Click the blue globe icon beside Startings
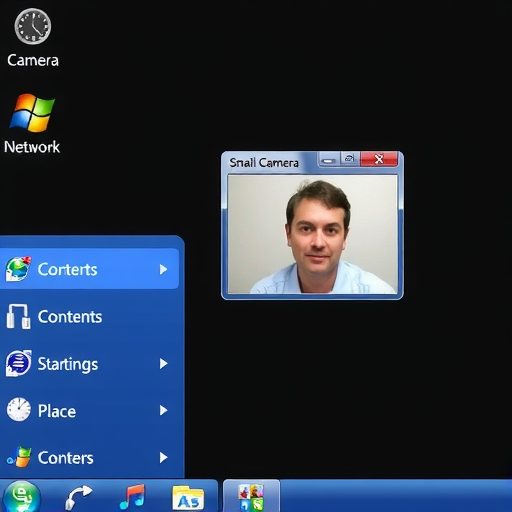Screen dimensions: 512x512 pyautogui.click(x=19, y=363)
